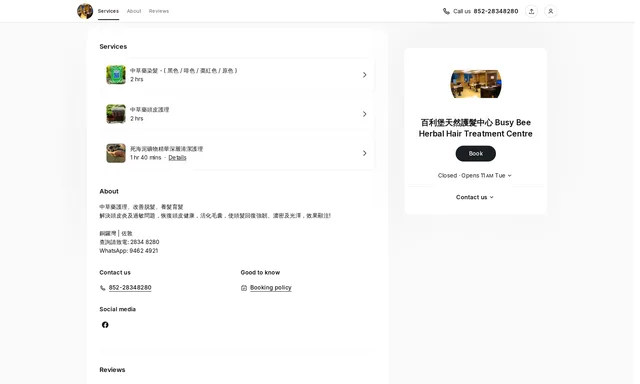Click the About section heading
The height and width of the screenshot is (384, 640).
point(109,191)
